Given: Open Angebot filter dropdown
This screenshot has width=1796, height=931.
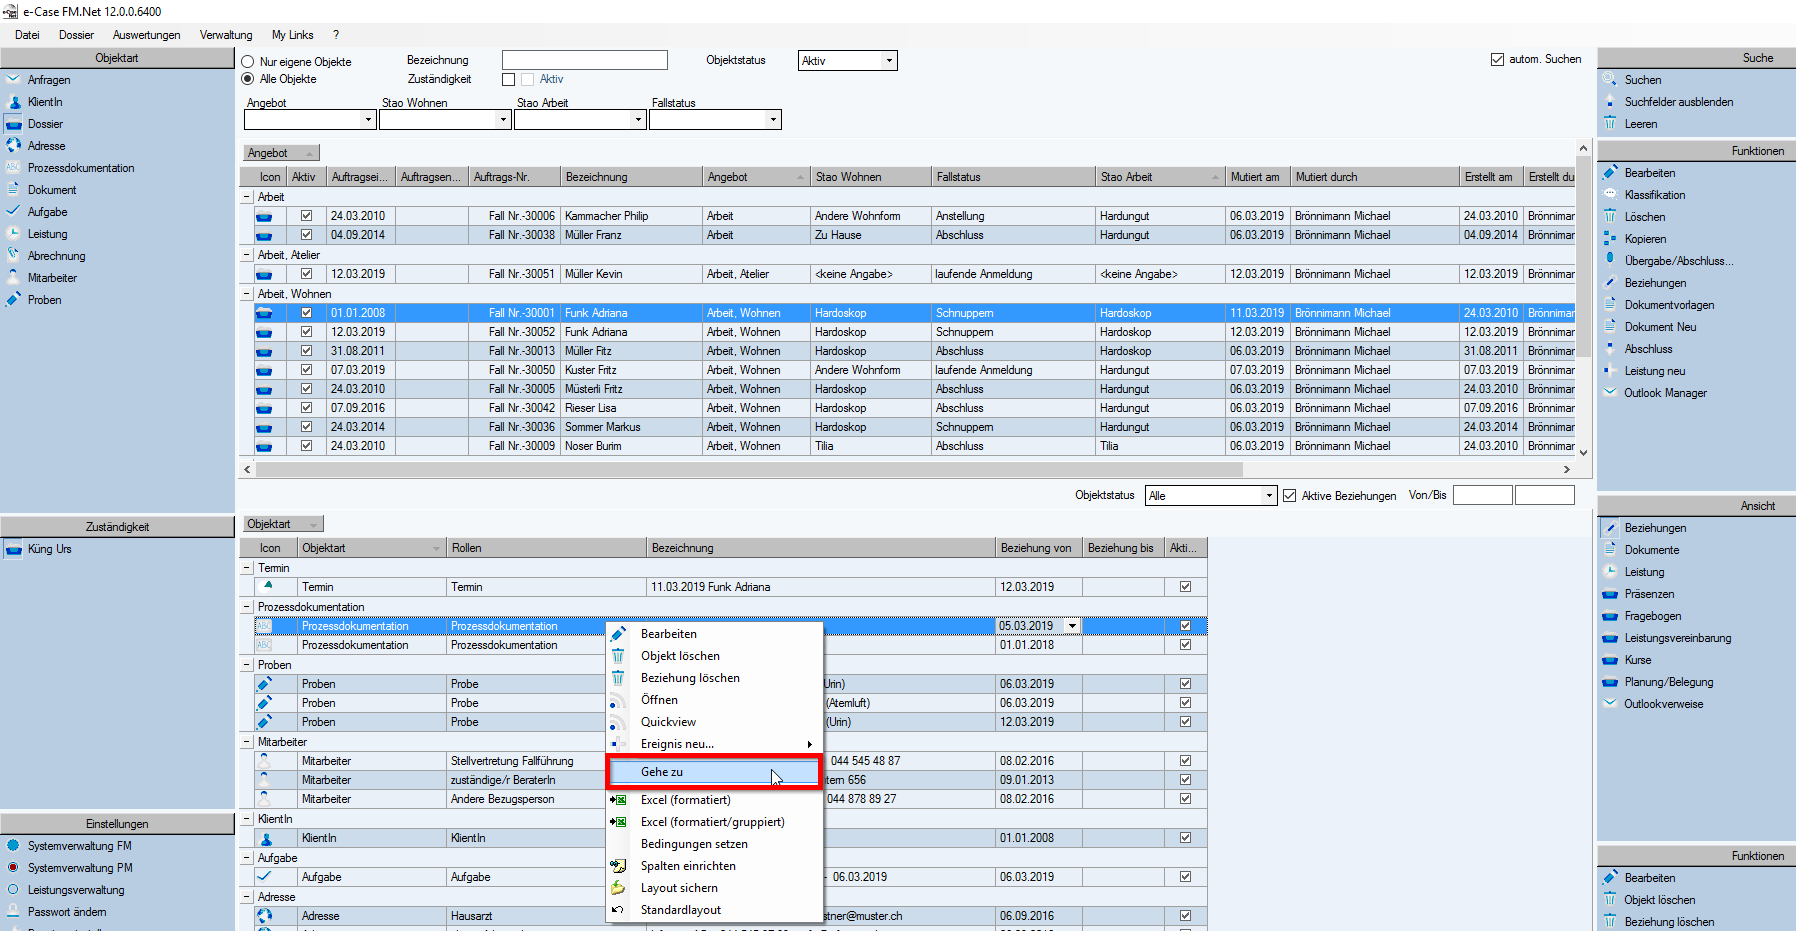Looking at the screenshot, I should [368, 120].
